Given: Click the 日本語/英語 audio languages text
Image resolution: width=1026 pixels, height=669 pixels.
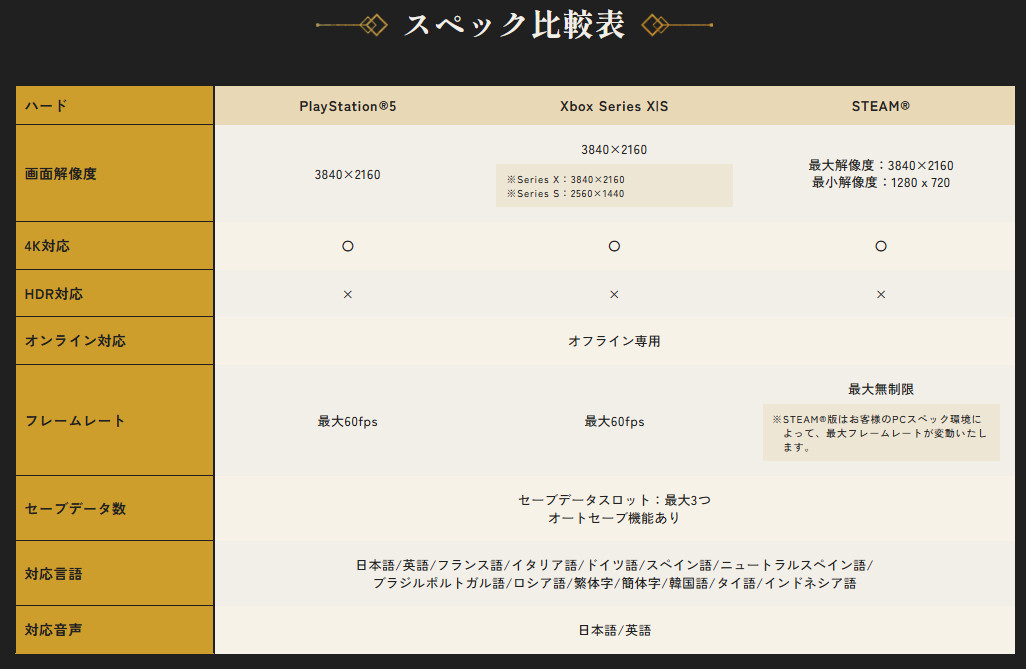Looking at the screenshot, I should point(614,630).
